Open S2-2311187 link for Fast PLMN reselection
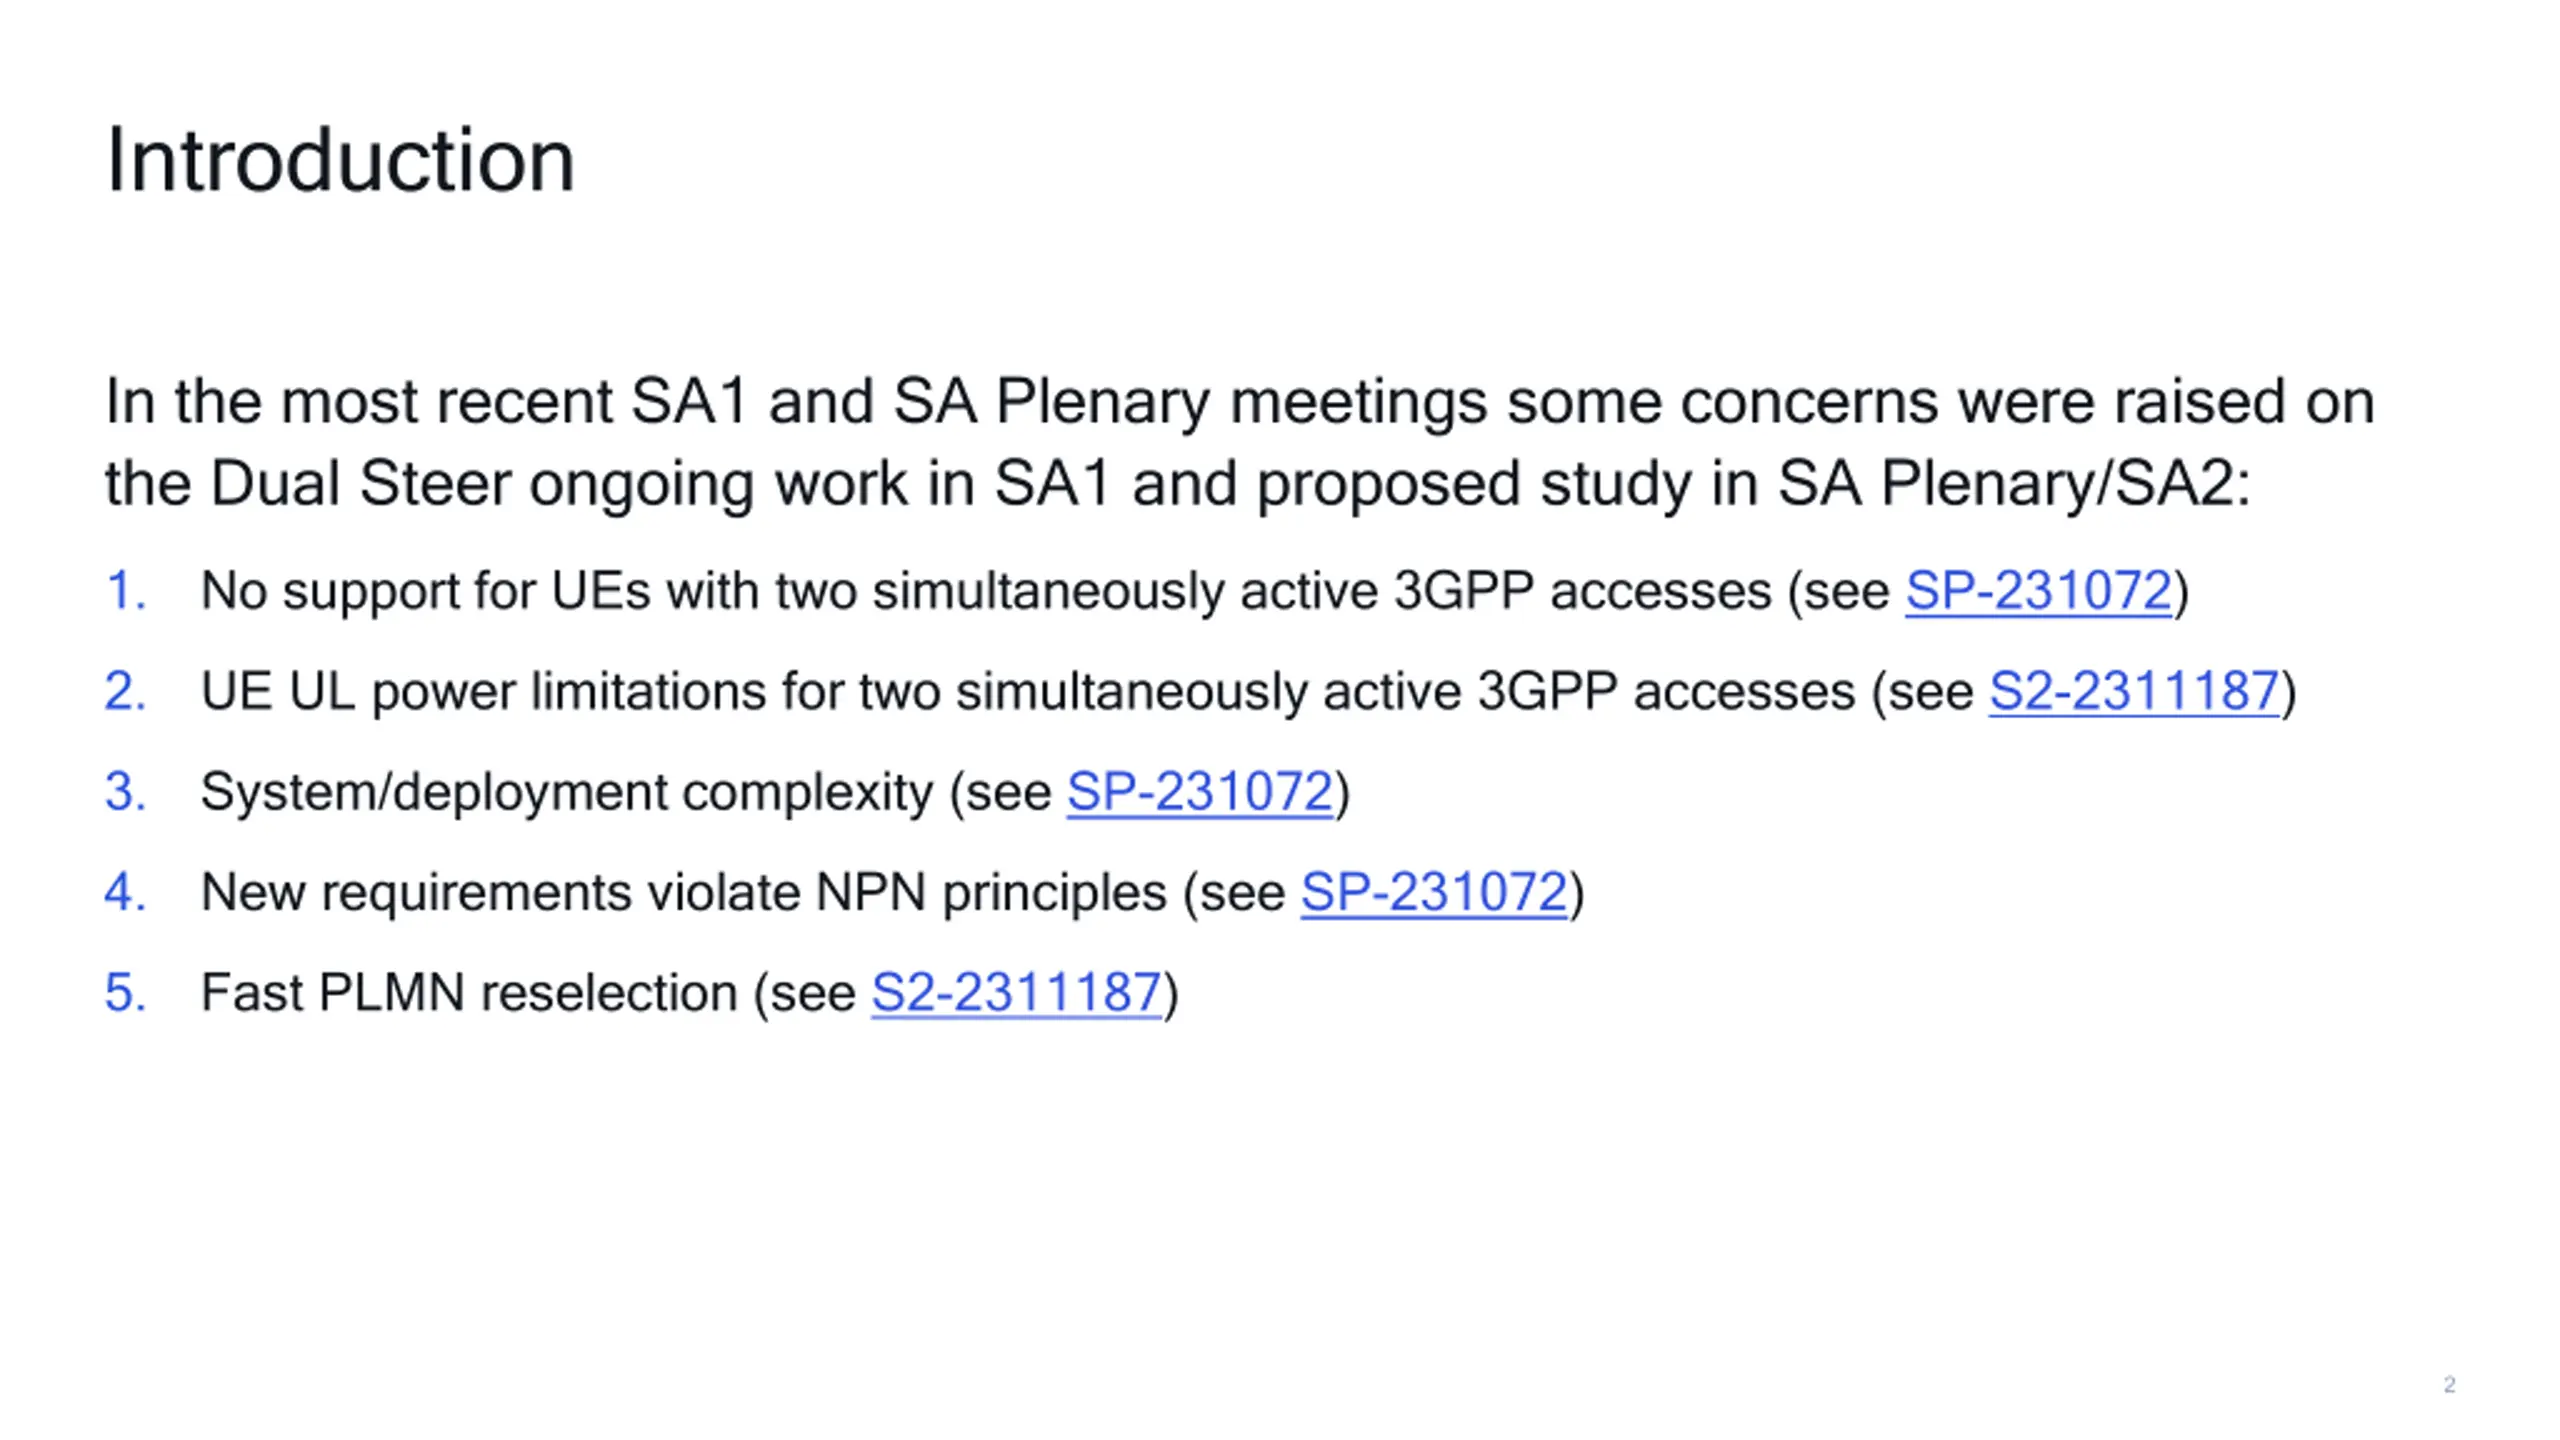Image resolution: width=2560 pixels, height=1440 pixels. 1016,993
